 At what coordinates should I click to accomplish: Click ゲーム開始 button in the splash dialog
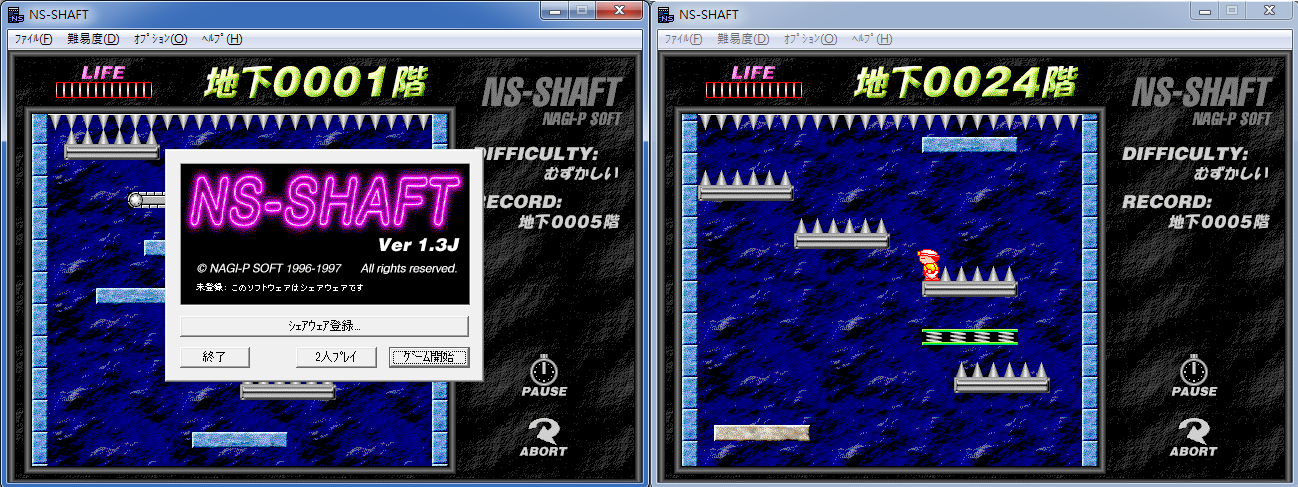pos(429,357)
